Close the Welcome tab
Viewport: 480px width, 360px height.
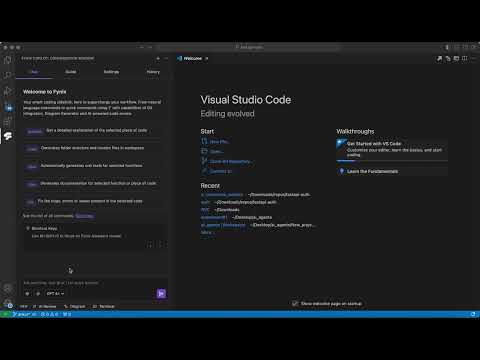point(207,58)
